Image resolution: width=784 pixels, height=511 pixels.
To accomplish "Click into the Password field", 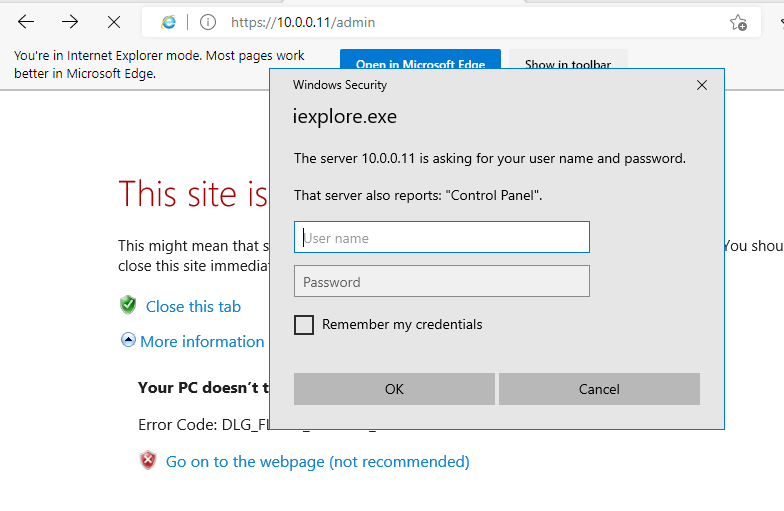I will [441, 282].
